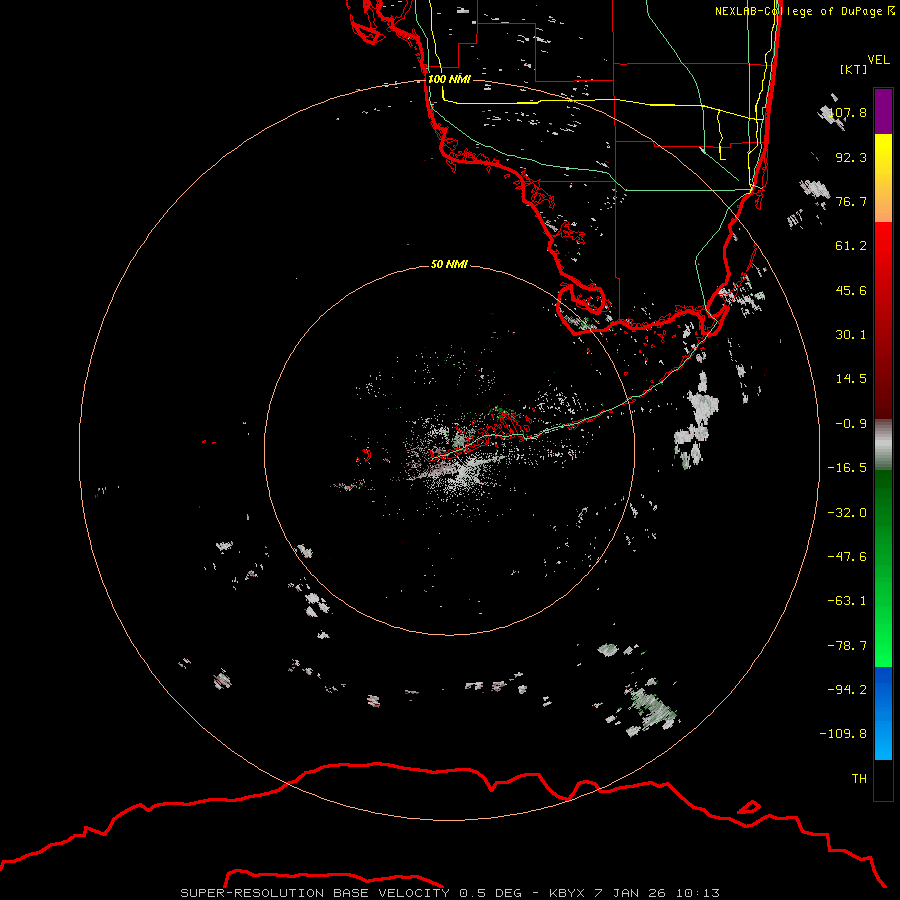Image resolution: width=900 pixels, height=900 pixels.
Task: Click the -47.6 scale value
Action: [x=847, y=557]
